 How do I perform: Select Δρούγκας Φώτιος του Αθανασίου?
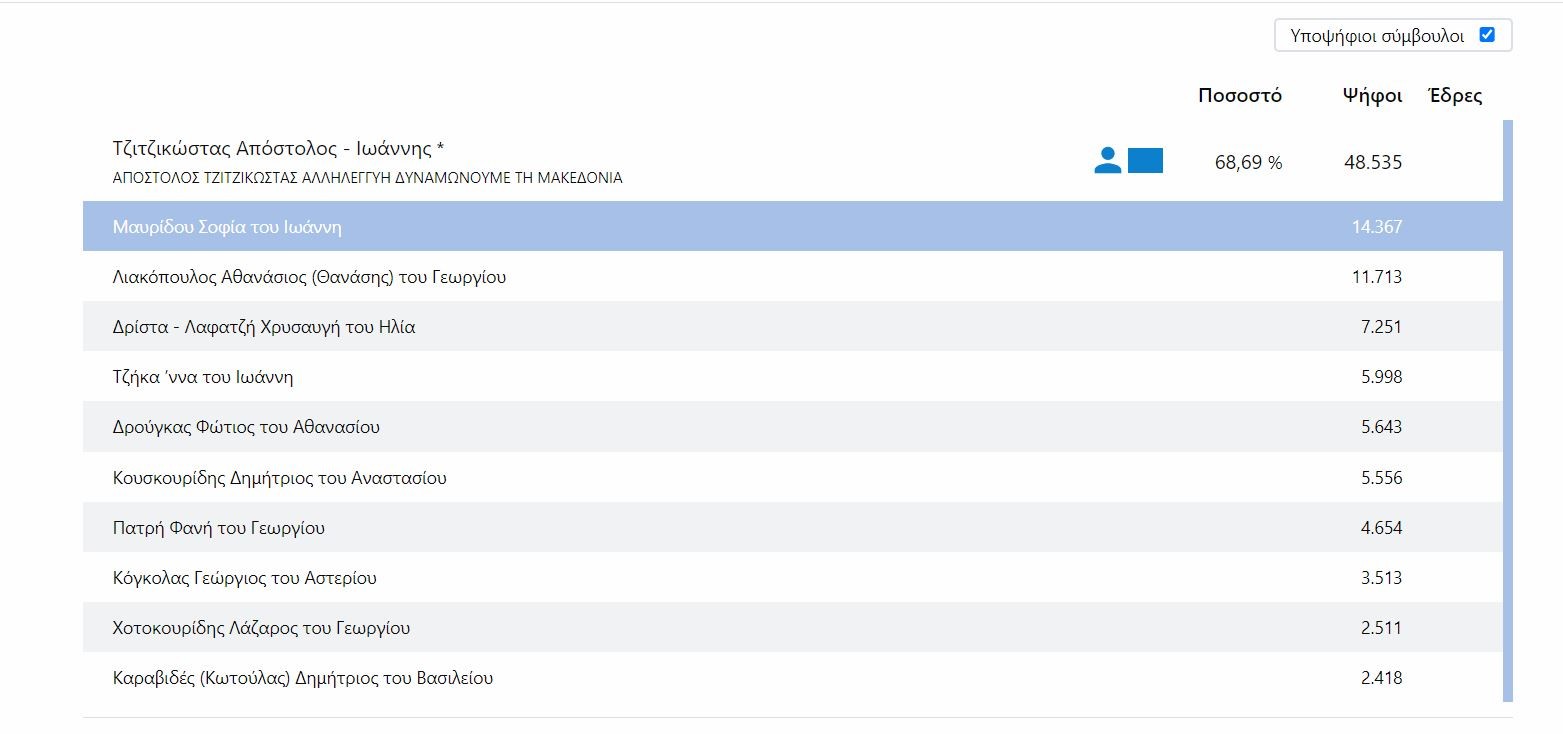pos(246,427)
